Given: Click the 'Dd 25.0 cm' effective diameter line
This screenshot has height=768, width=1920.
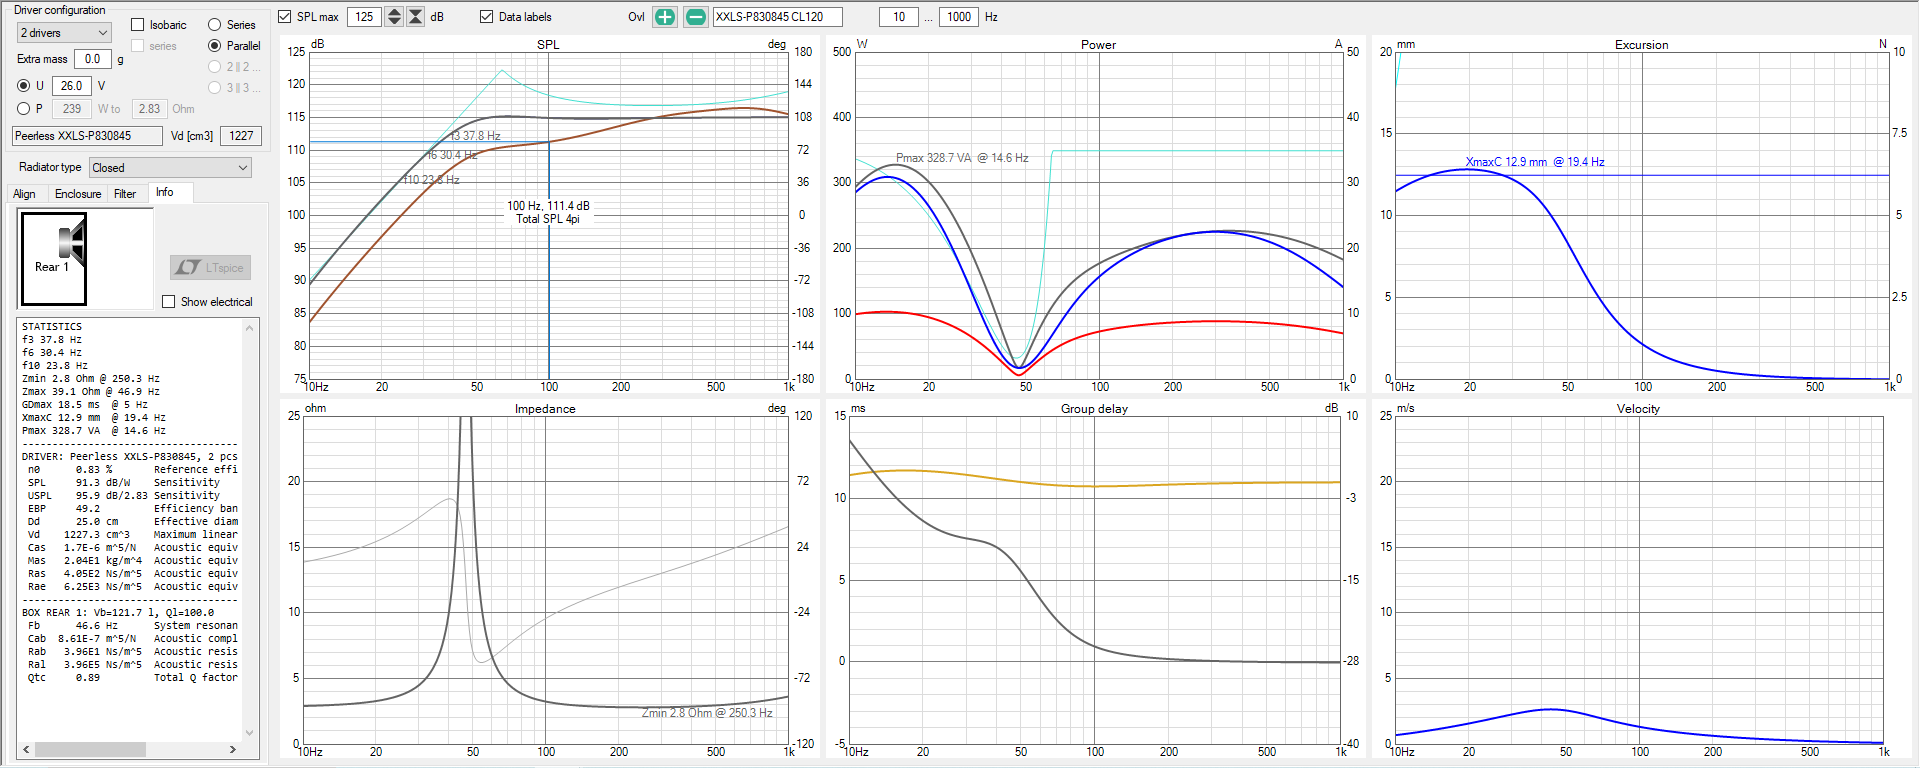Looking at the screenshot, I should click(133, 522).
